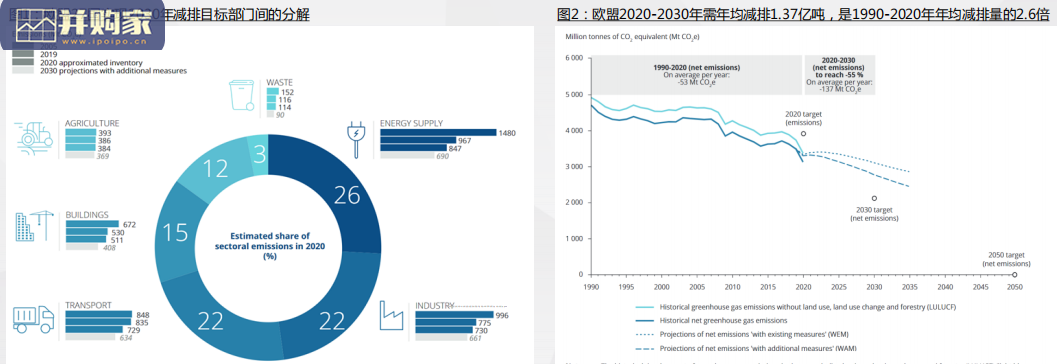Click the 1990 x-axis label
The height and width of the screenshot is (364, 1057).
pyautogui.click(x=591, y=286)
